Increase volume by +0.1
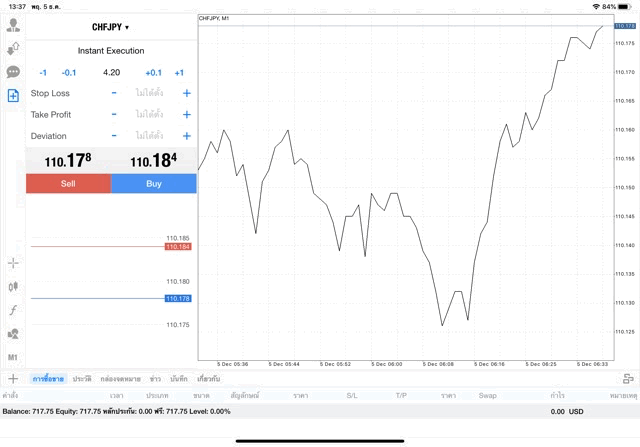The width and height of the screenshot is (640, 447). (x=153, y=72)
